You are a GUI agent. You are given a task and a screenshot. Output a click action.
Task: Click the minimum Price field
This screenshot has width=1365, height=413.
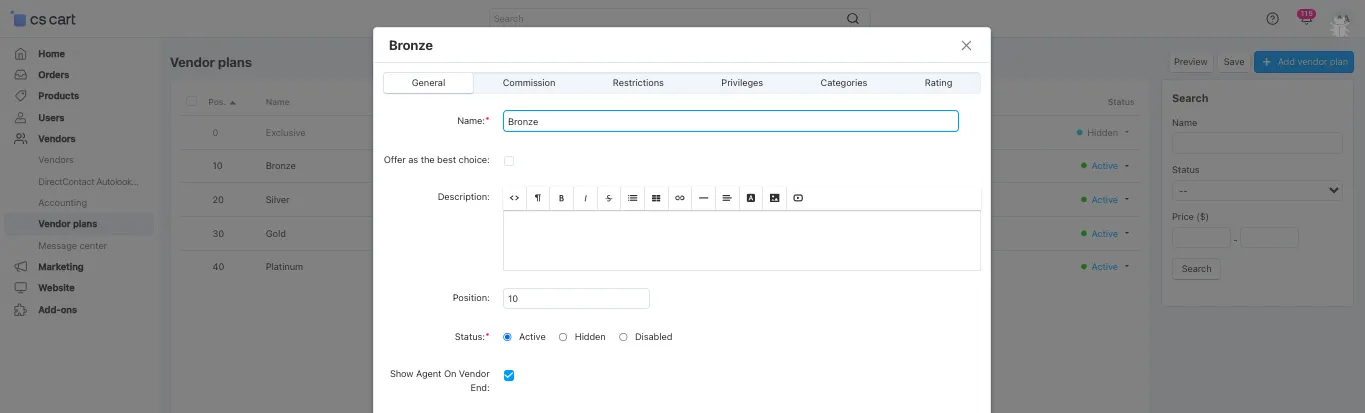tap(1201, 238)
